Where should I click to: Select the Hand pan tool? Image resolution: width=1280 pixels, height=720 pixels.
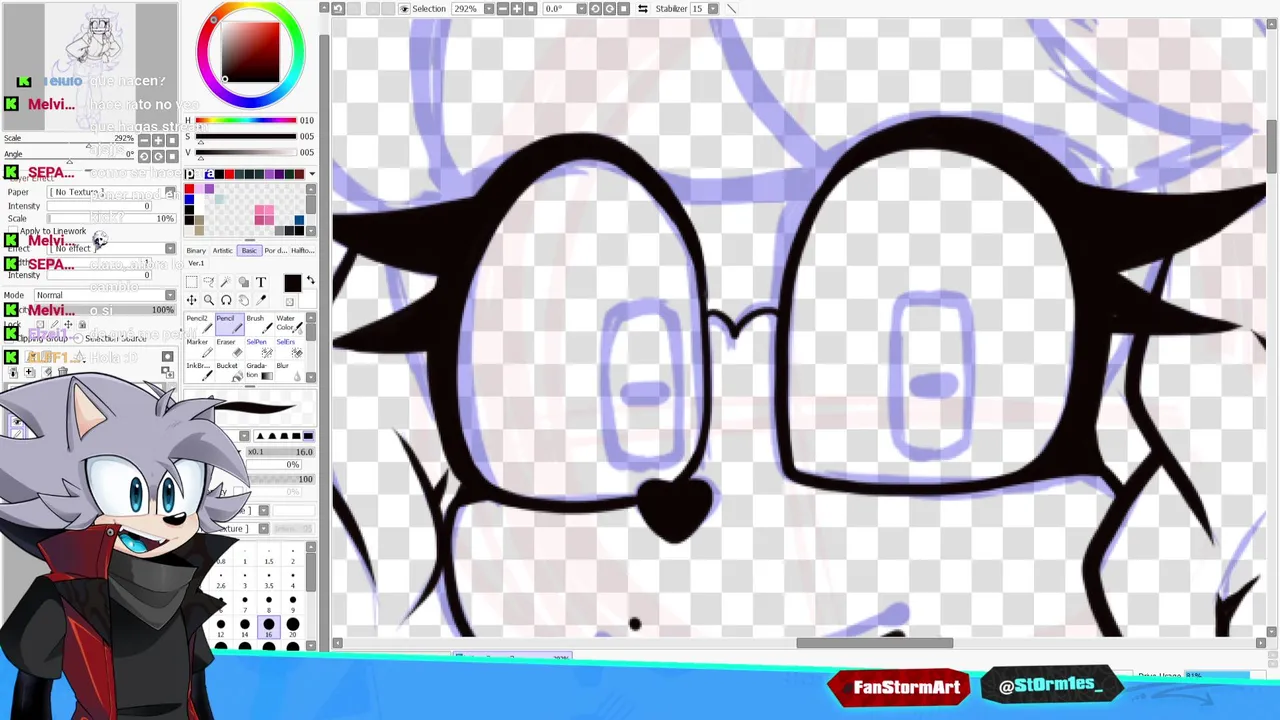point(243,300)
